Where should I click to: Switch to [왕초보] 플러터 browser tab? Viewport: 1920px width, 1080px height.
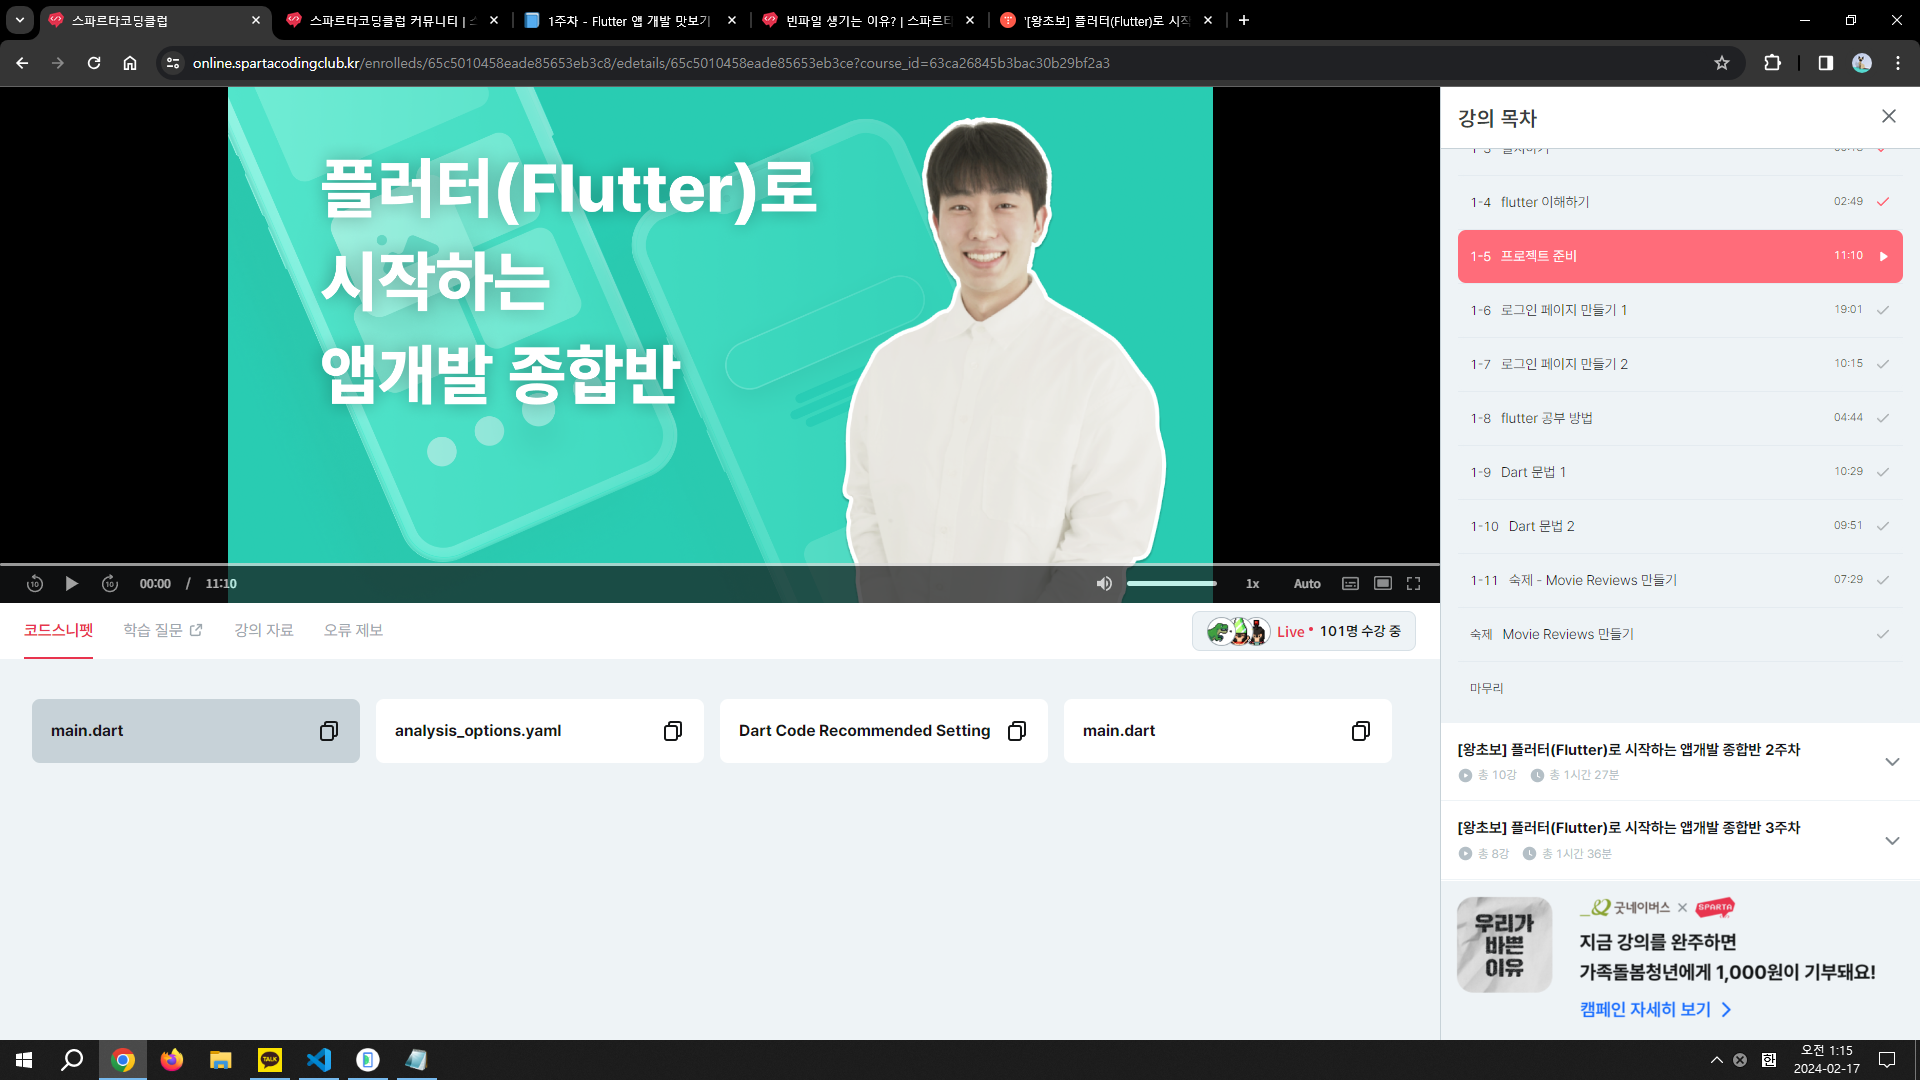point(1106,20)
